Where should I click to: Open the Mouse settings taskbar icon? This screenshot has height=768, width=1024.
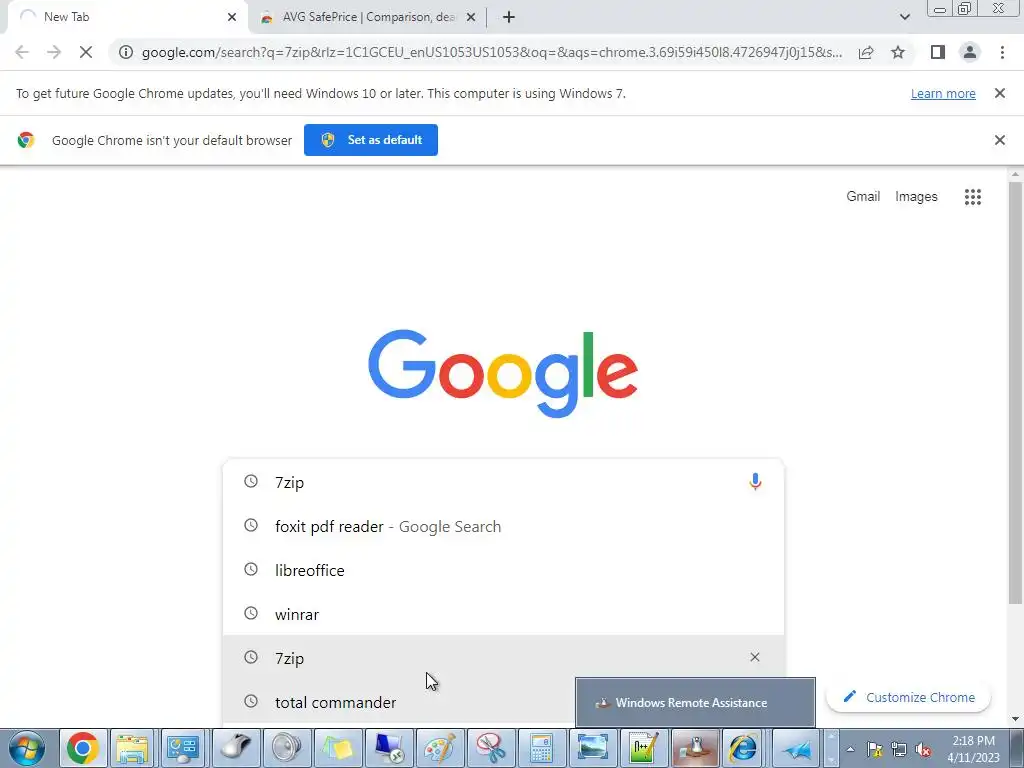point(235,748)
